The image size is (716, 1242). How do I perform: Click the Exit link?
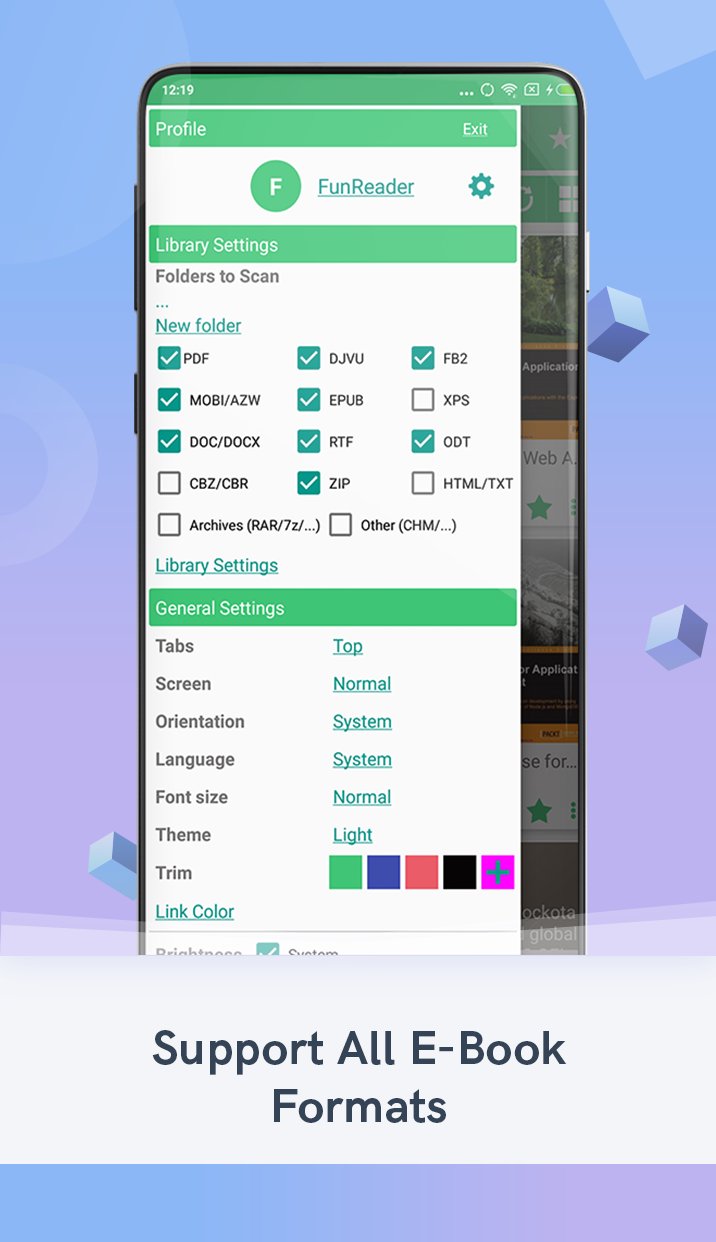[475, 129]
